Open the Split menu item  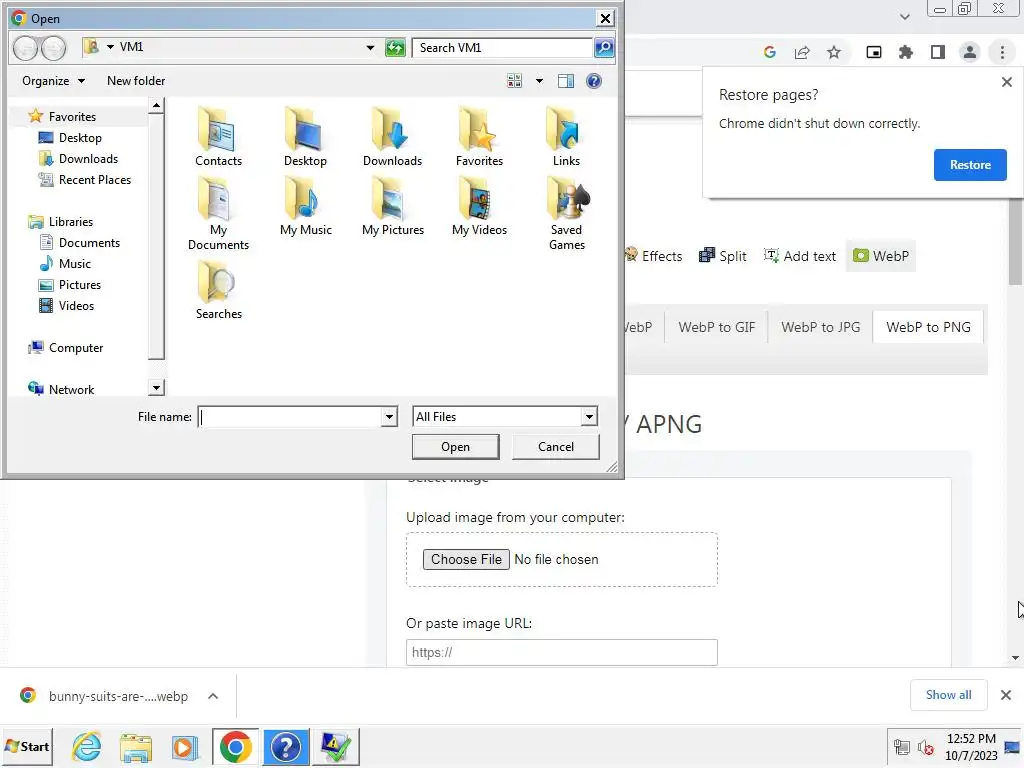click(722, 256)
